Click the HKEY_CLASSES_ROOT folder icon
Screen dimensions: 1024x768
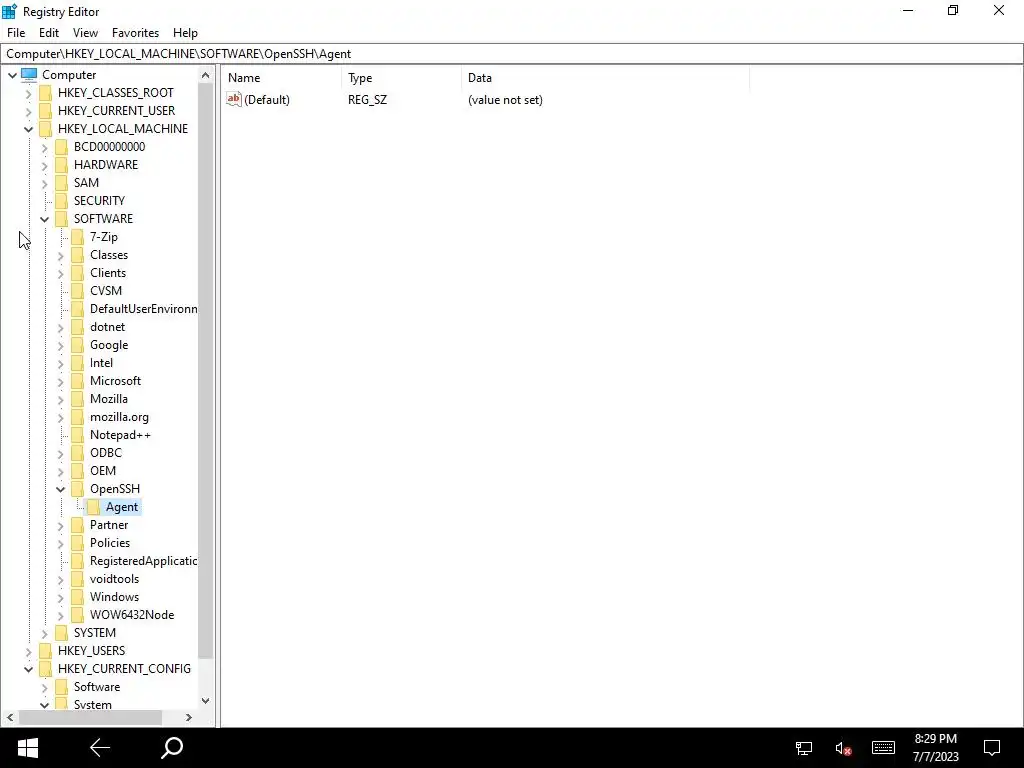pos(46,93)
